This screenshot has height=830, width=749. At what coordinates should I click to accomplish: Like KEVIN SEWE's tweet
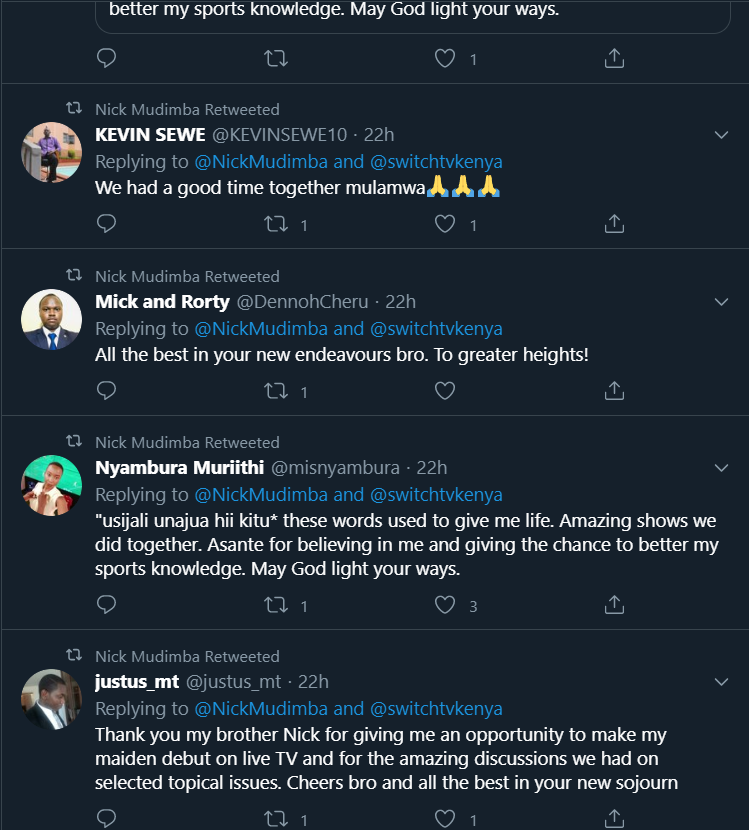pos(445,224)
